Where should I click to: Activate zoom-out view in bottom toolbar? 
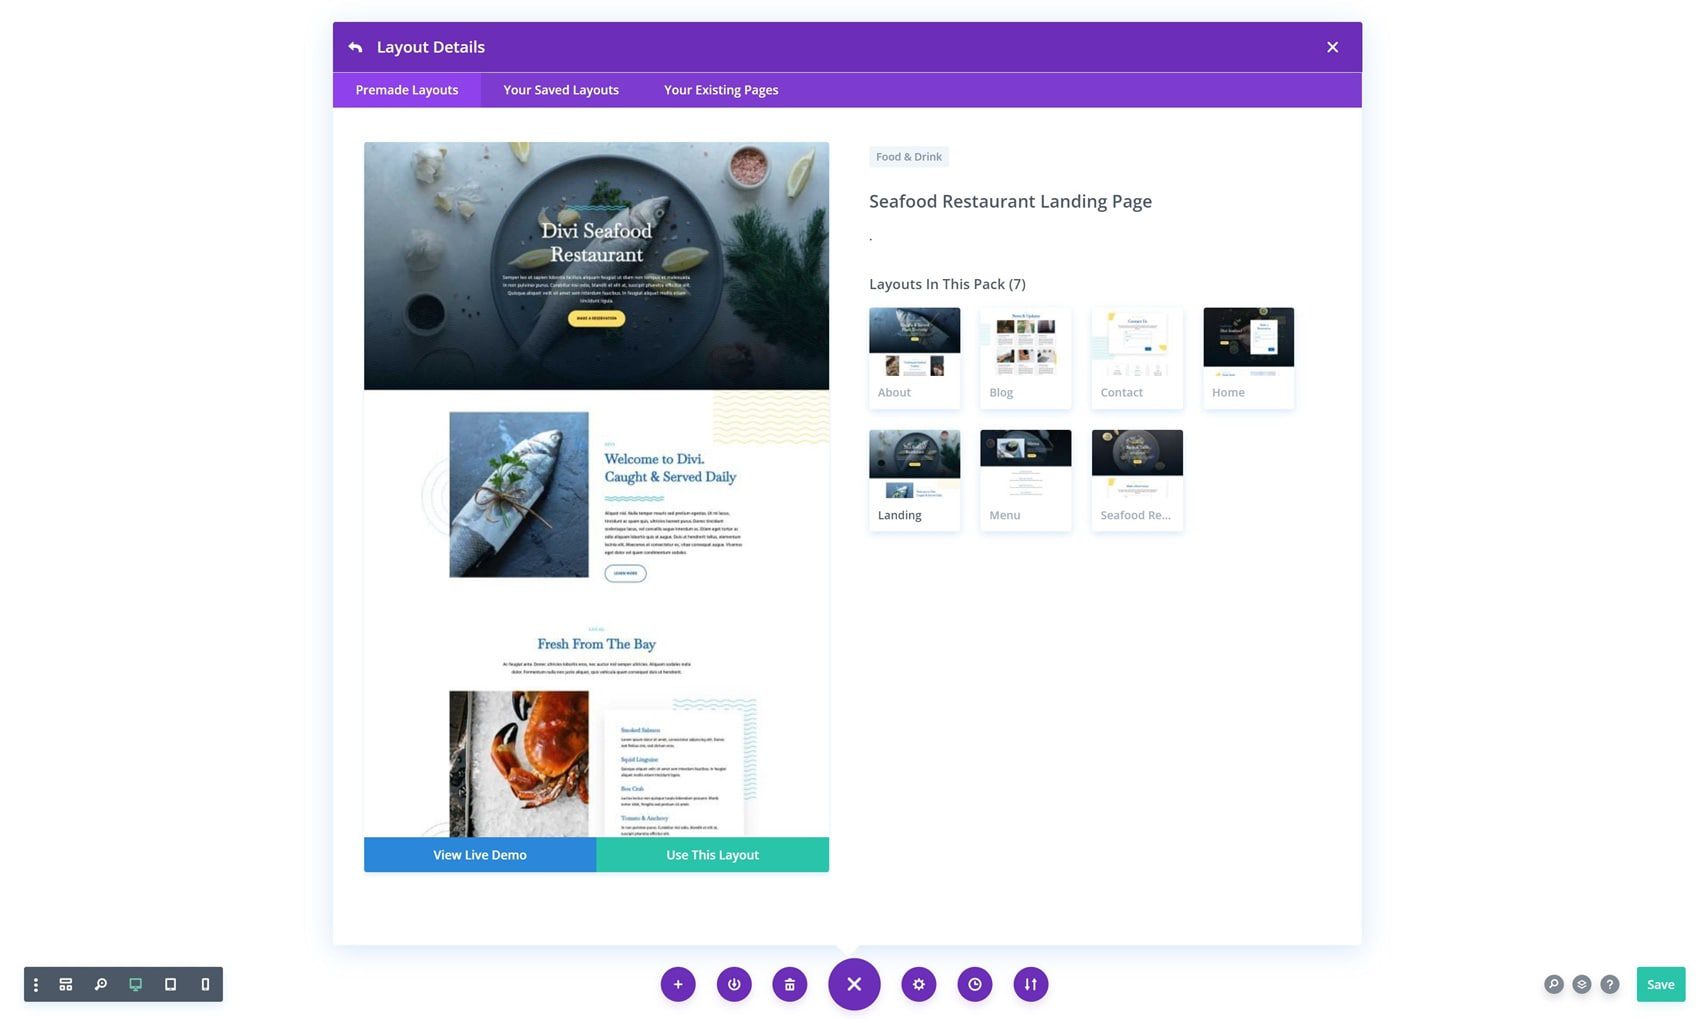point(101,985)
